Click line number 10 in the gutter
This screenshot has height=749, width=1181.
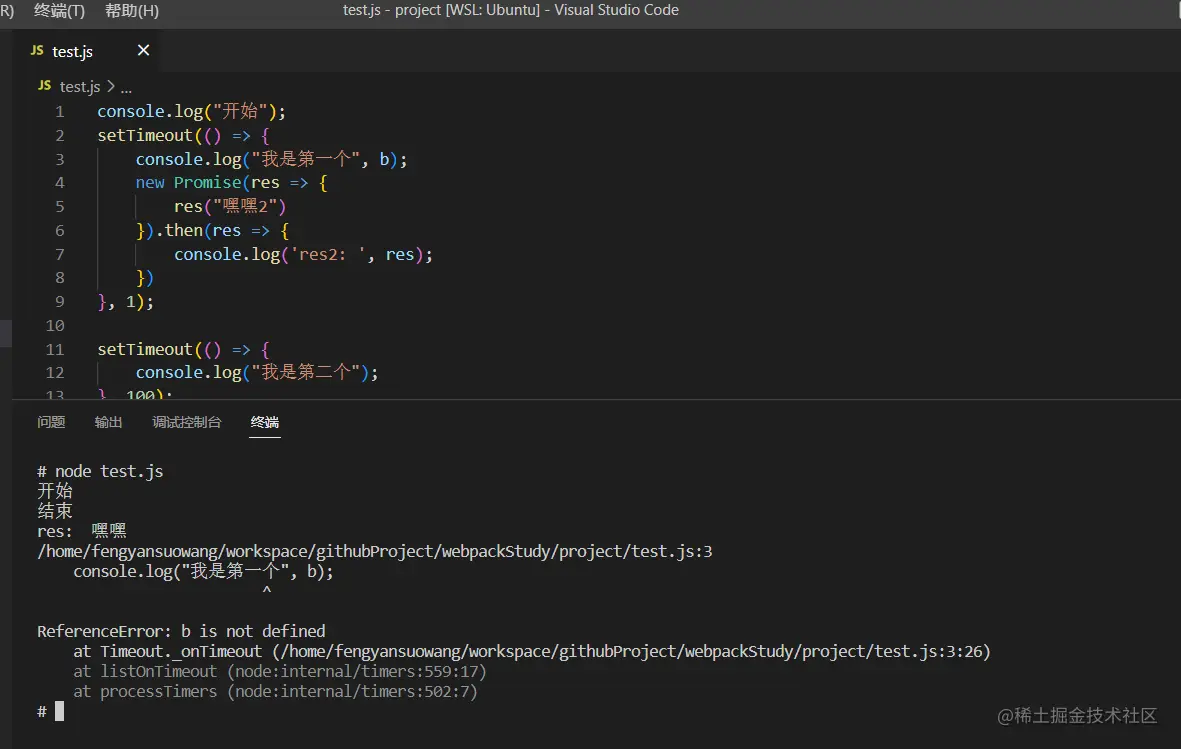[x=55, y=326]
